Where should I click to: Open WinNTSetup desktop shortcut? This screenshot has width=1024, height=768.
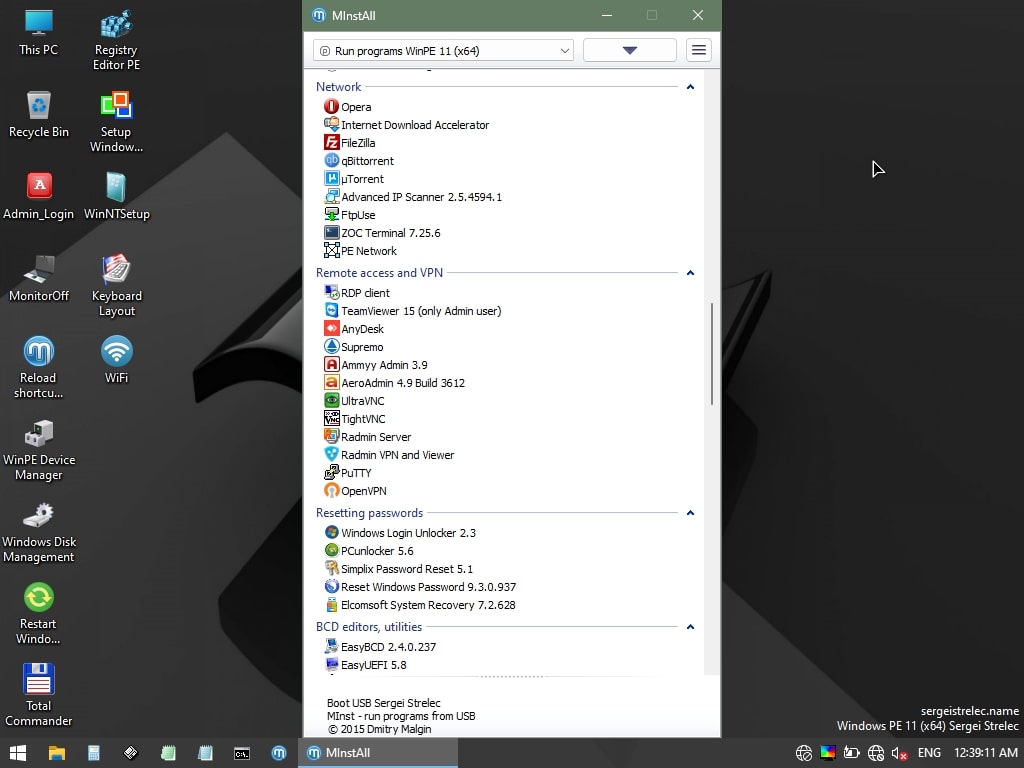pos(116,197)
